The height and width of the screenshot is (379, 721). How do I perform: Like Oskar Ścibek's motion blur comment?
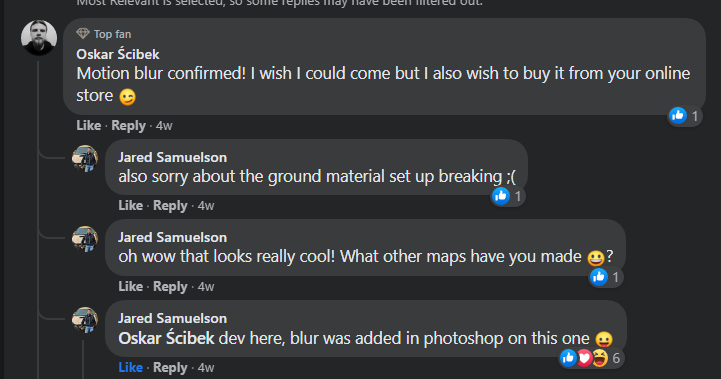(89, 126)
